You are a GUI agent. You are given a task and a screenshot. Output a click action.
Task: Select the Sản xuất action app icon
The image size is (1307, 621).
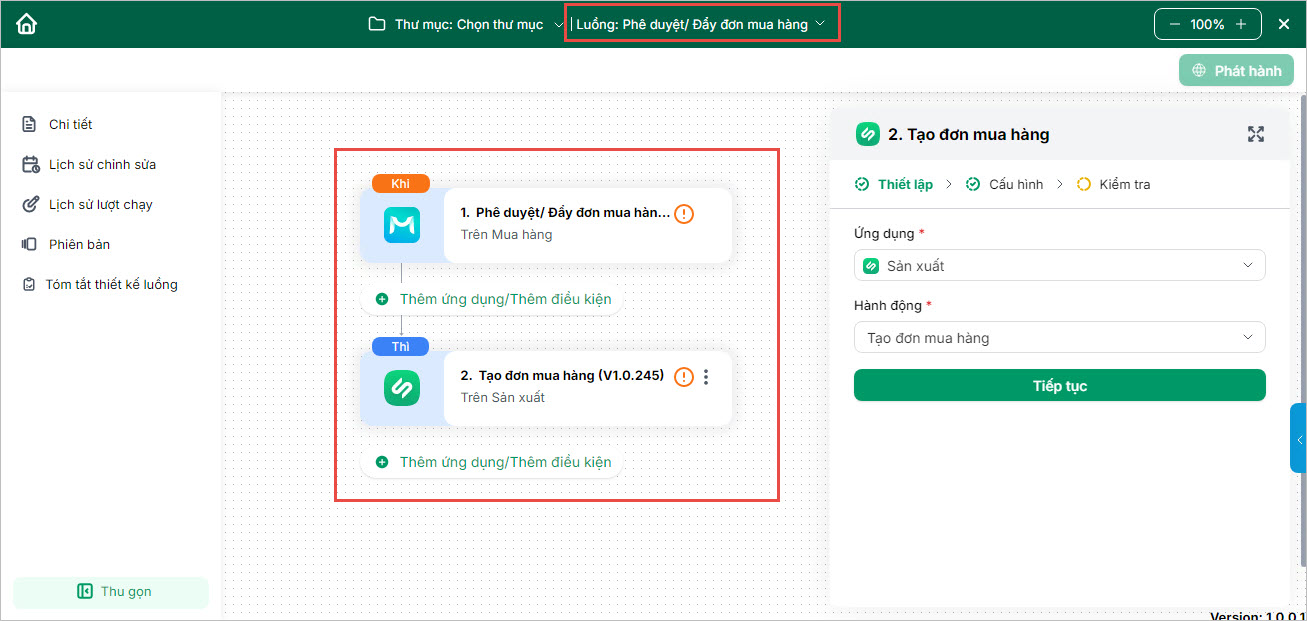pos(402,388)
